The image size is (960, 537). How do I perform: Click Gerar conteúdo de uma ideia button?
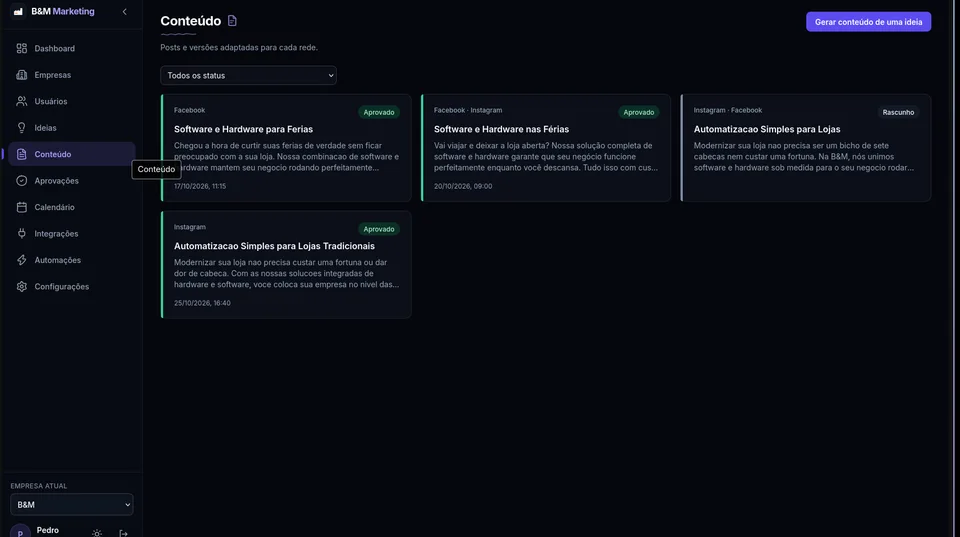(868, 22)
